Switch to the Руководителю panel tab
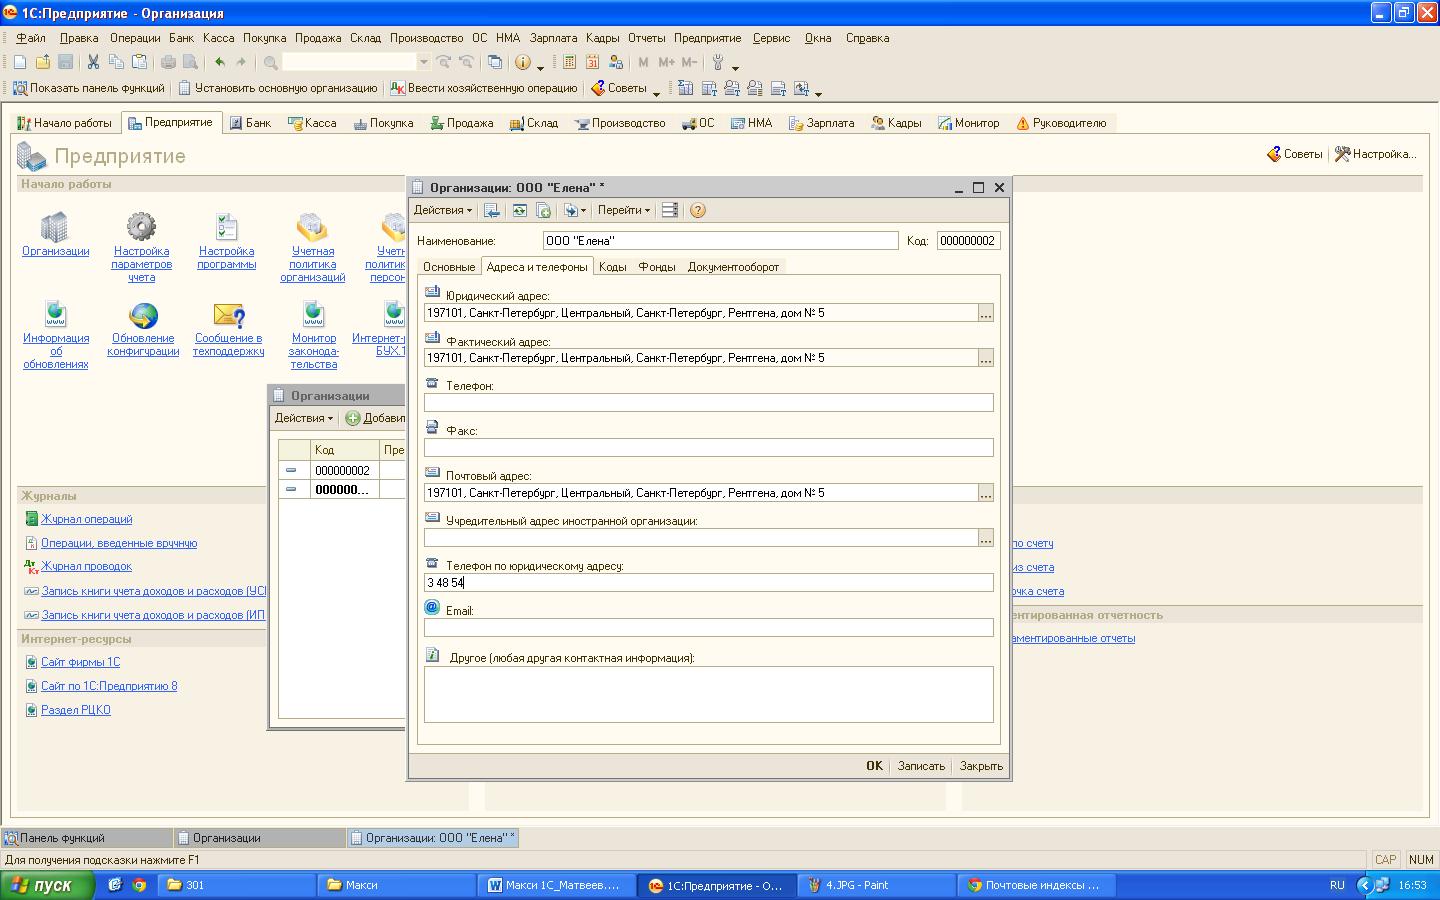The height and width of the screenshot is (900, 1440). [1061, 123]
